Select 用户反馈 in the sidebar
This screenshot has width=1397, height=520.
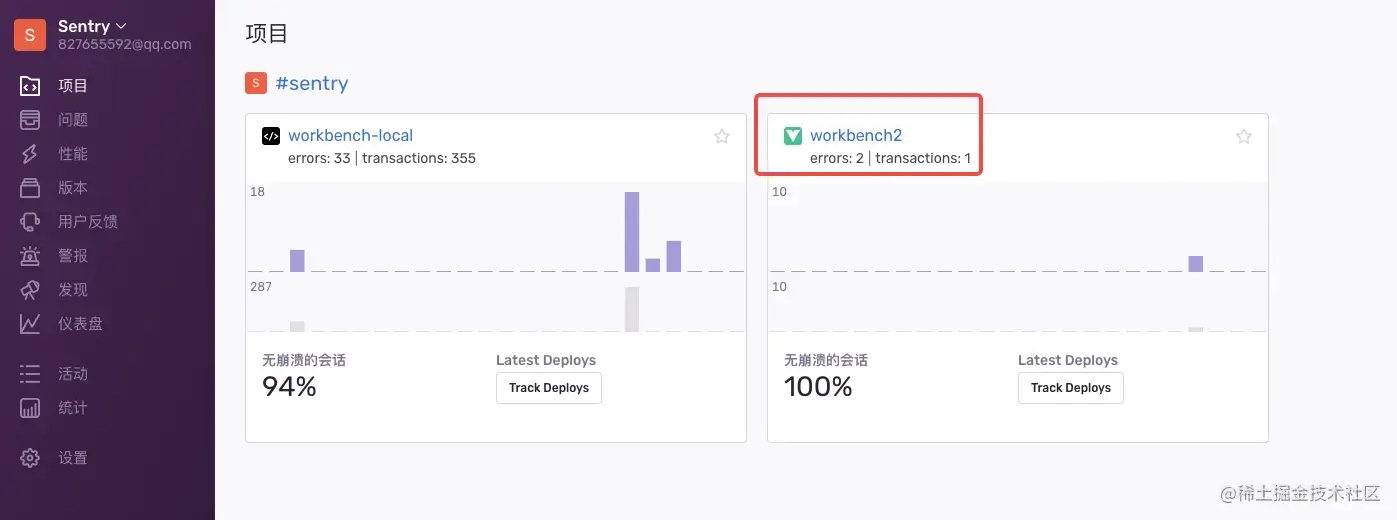coord(88,222)
